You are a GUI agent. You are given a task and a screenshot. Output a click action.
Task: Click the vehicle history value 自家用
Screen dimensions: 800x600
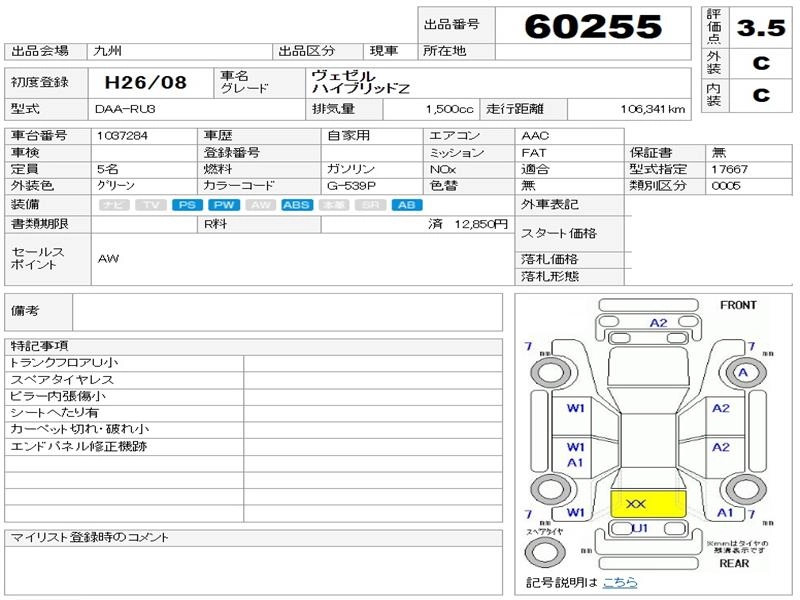tap(348, 136)
